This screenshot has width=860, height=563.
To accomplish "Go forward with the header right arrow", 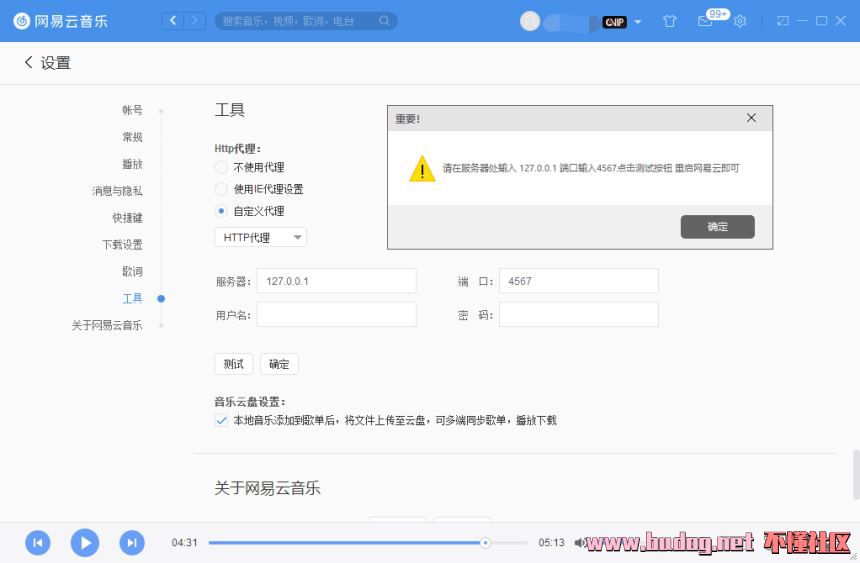I will (194, 21).
